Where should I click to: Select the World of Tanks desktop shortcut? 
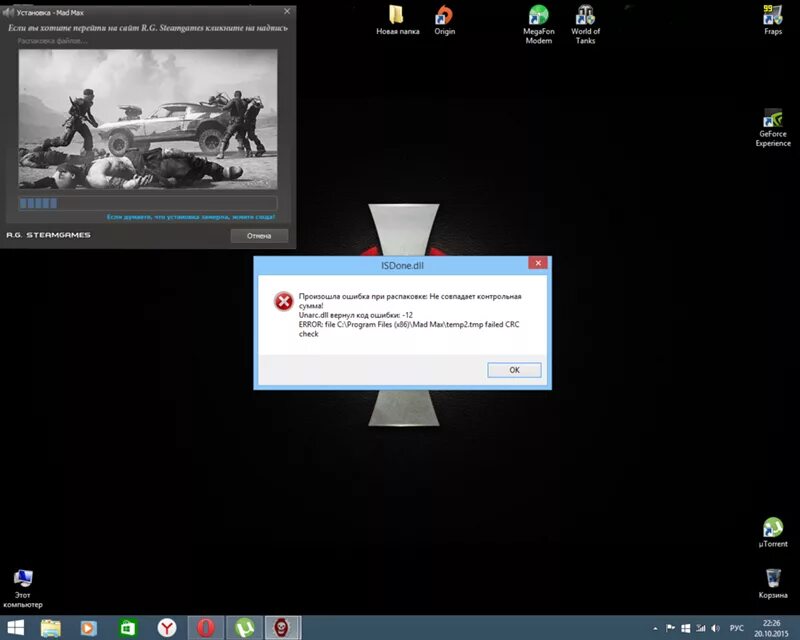[585, 24]
